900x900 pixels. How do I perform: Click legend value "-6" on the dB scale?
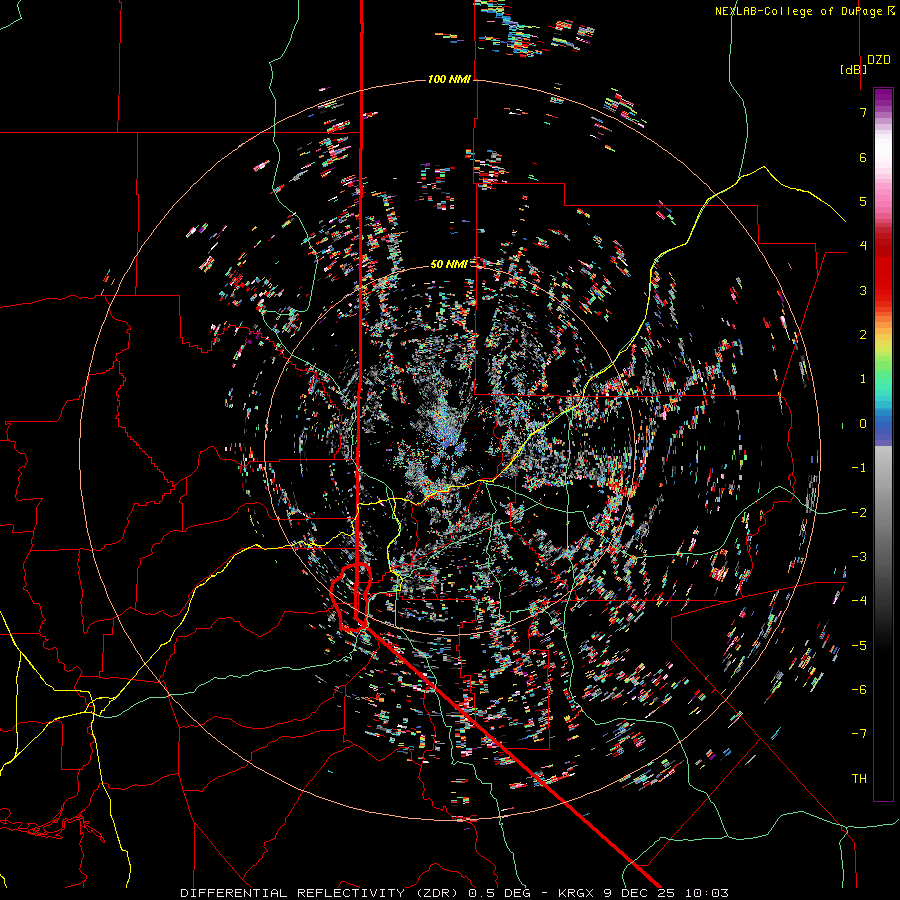[859, 690]
